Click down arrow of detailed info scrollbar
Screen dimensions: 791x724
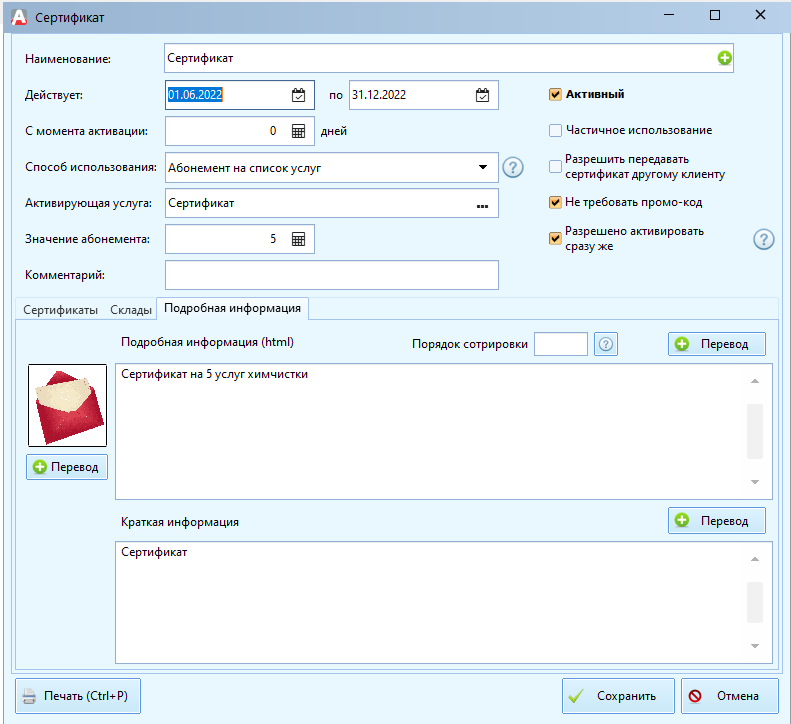[x=755, y=482]
